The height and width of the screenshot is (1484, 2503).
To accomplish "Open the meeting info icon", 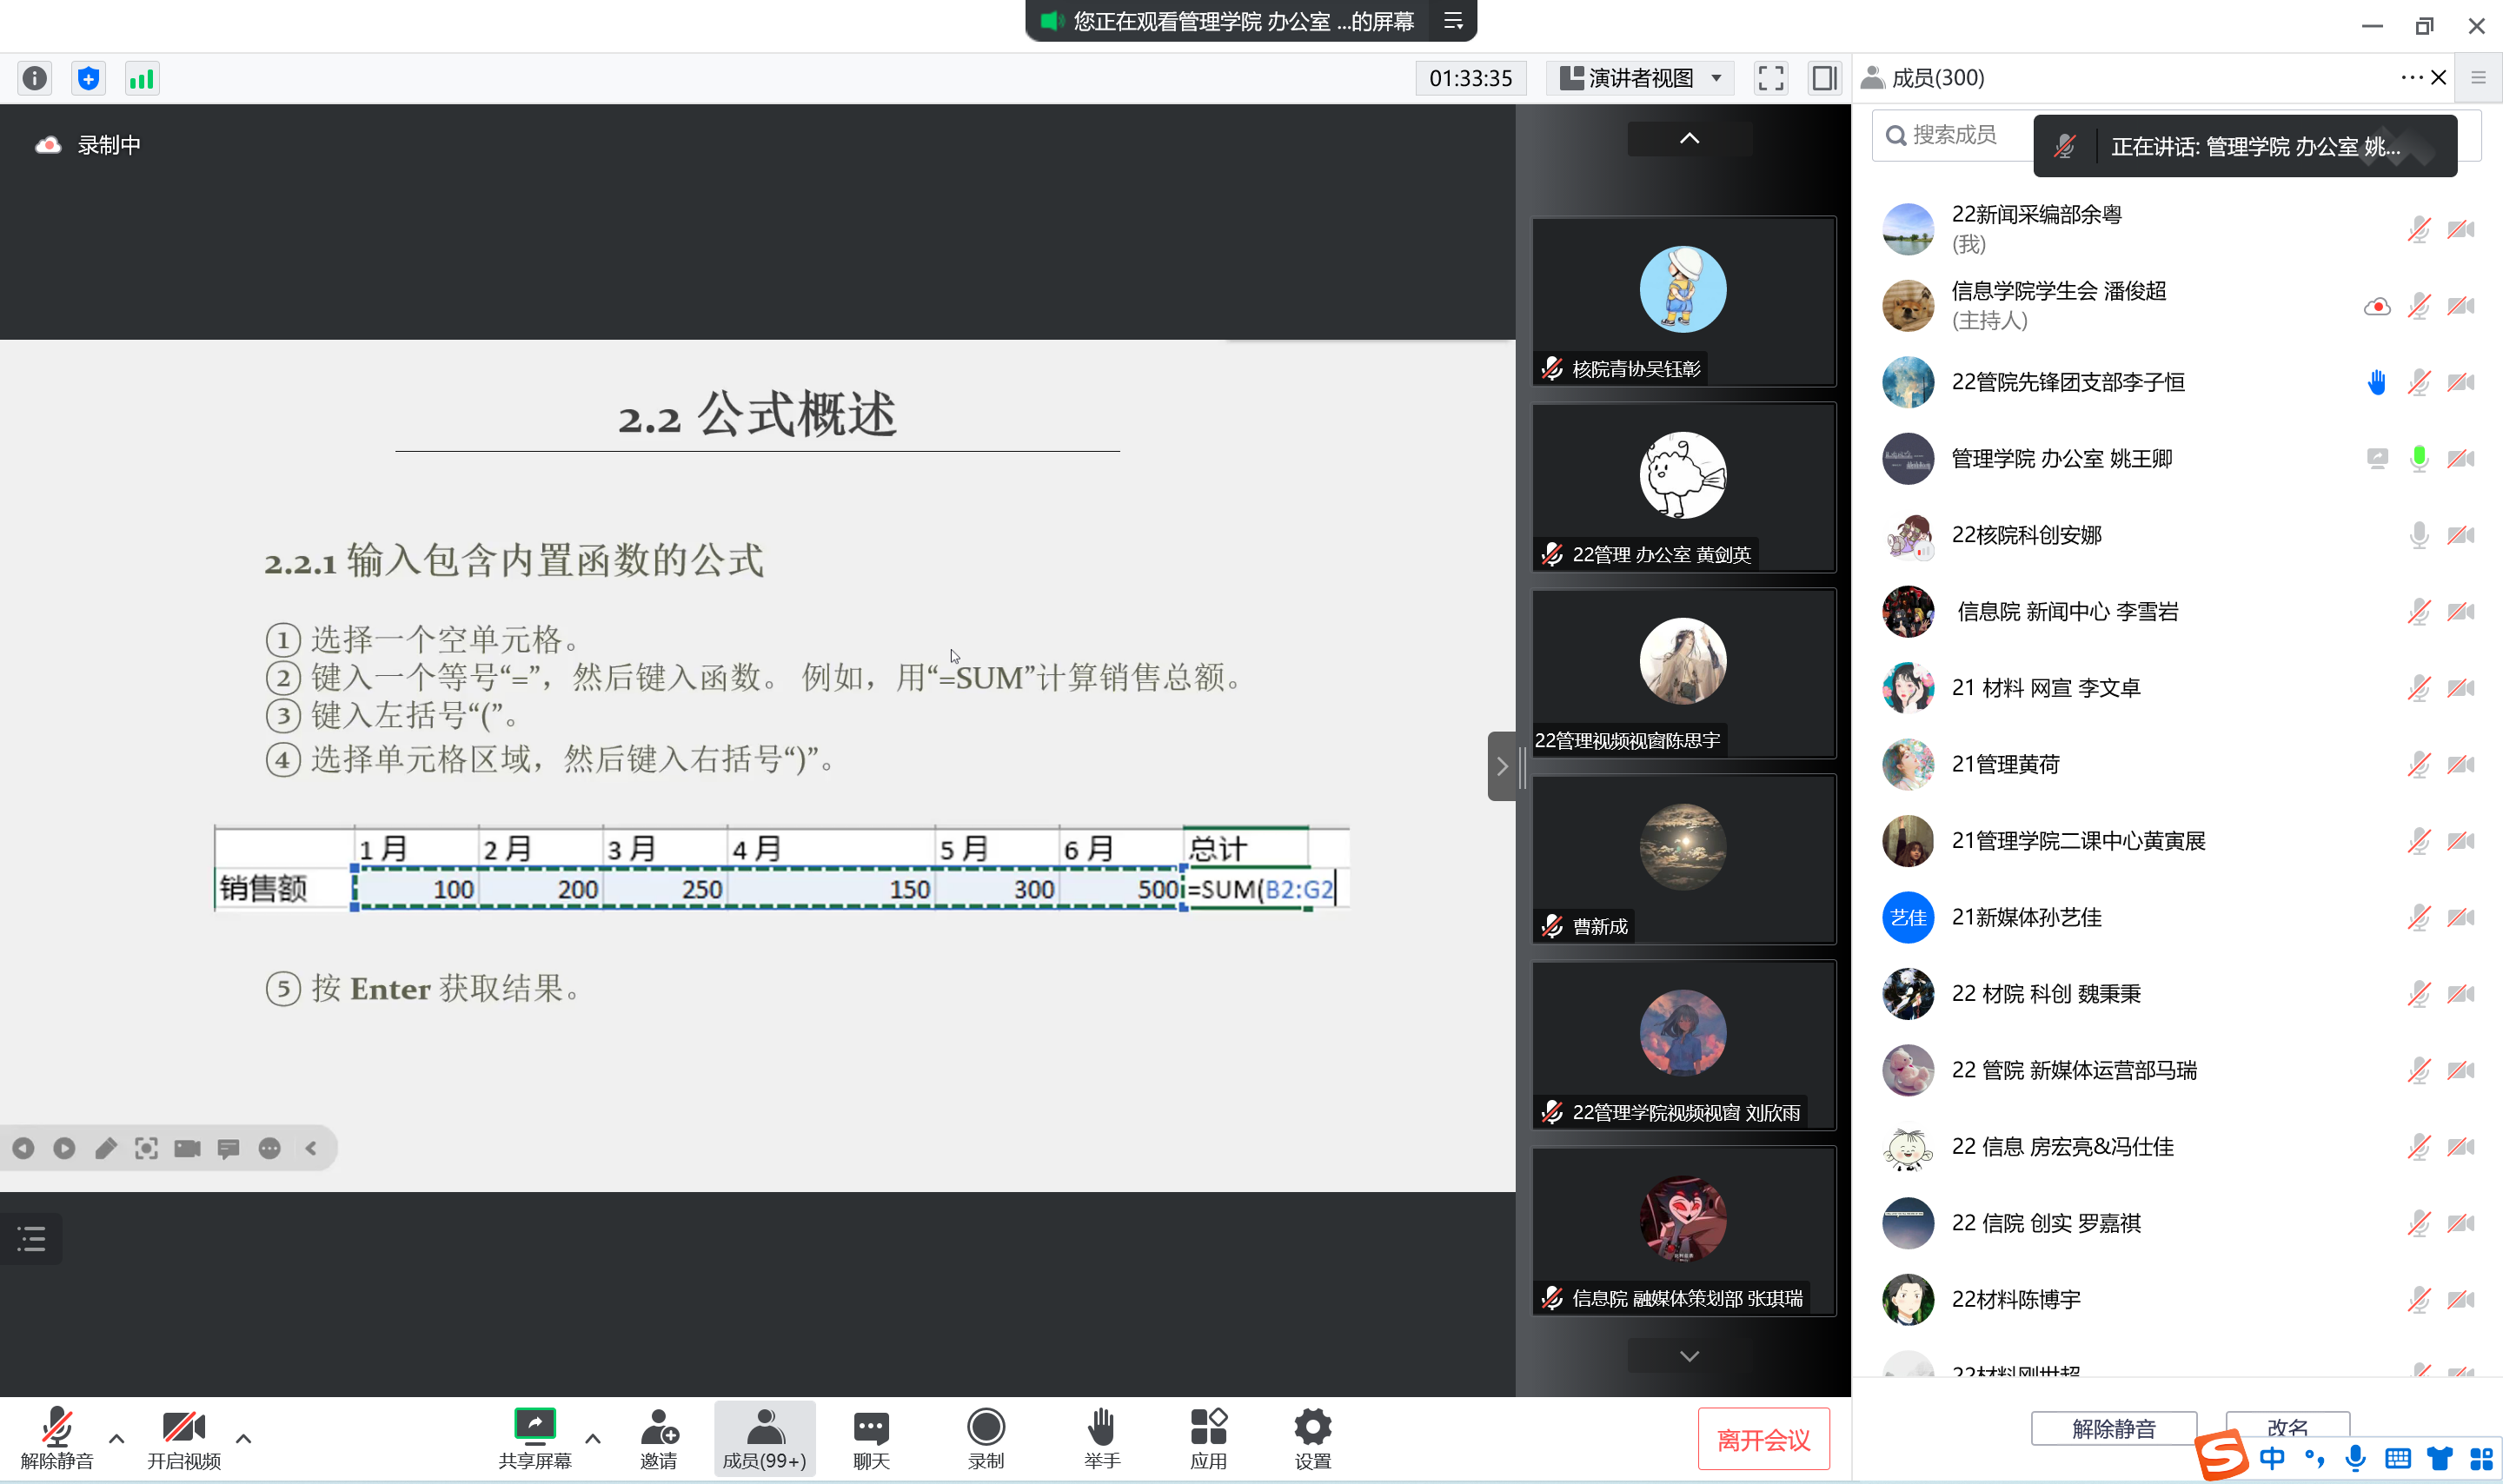I will tap(35, 78).
